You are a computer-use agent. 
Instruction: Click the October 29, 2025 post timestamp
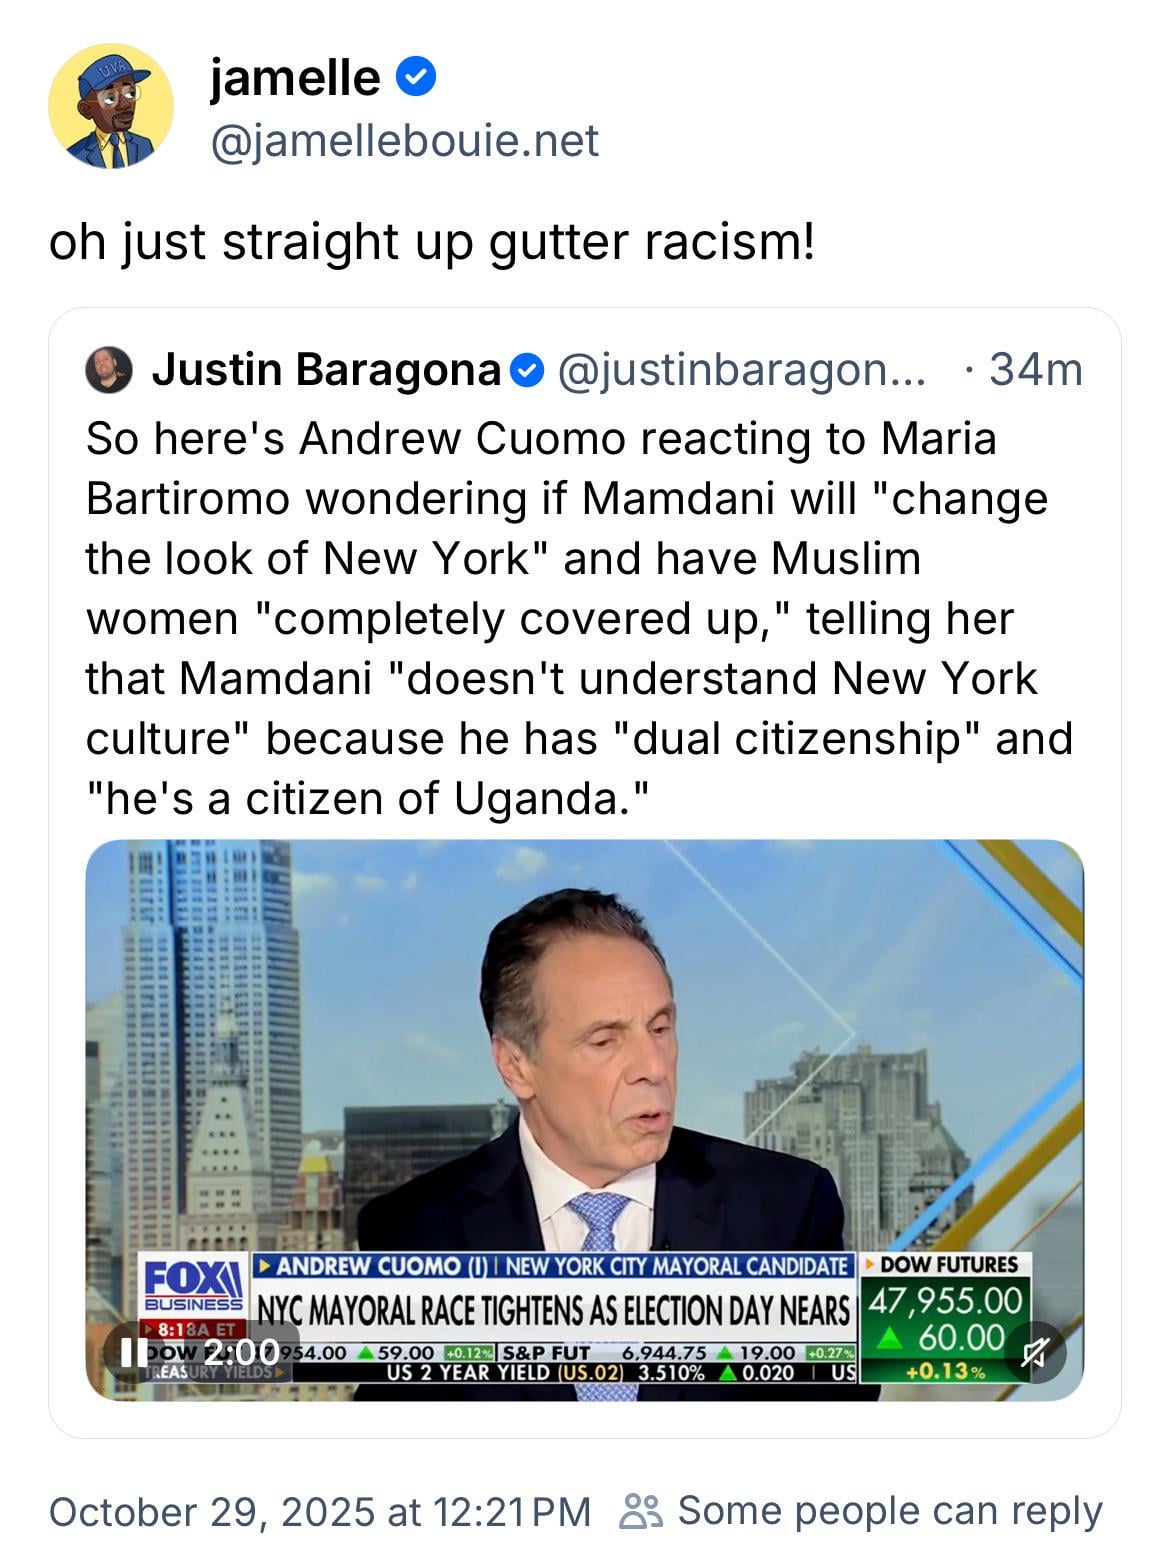click(x=320, y=1511)
